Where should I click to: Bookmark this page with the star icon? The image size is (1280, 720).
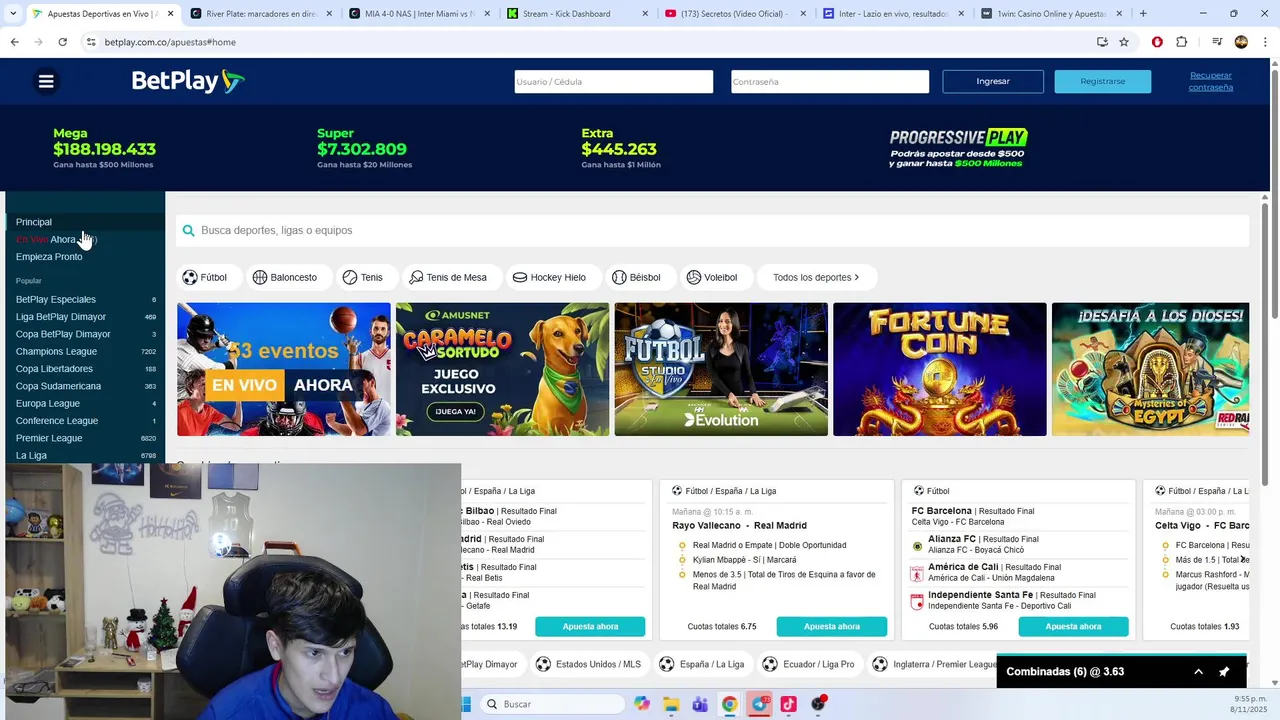(1124, 42)
